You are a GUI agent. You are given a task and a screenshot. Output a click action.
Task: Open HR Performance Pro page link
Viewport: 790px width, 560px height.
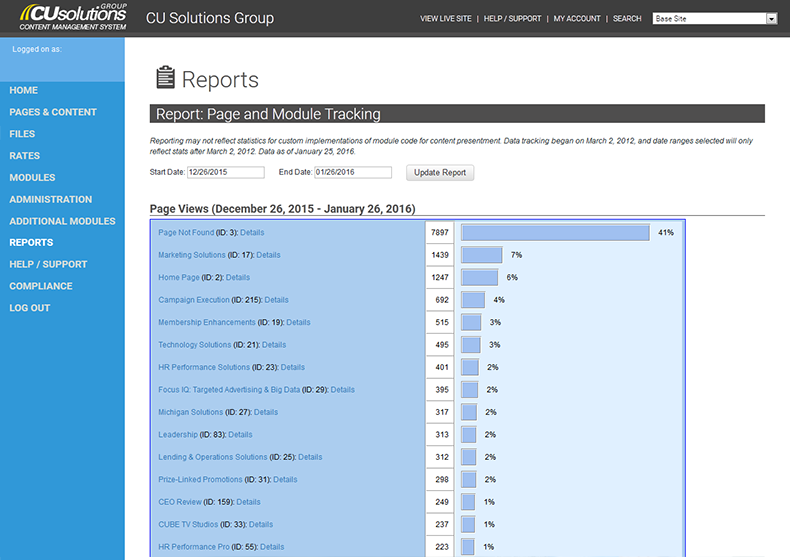click(193, 547)
